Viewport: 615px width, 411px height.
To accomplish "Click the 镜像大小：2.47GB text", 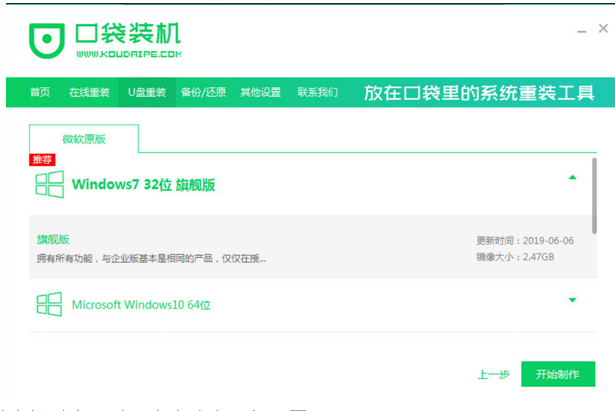I will click(515, 257).
